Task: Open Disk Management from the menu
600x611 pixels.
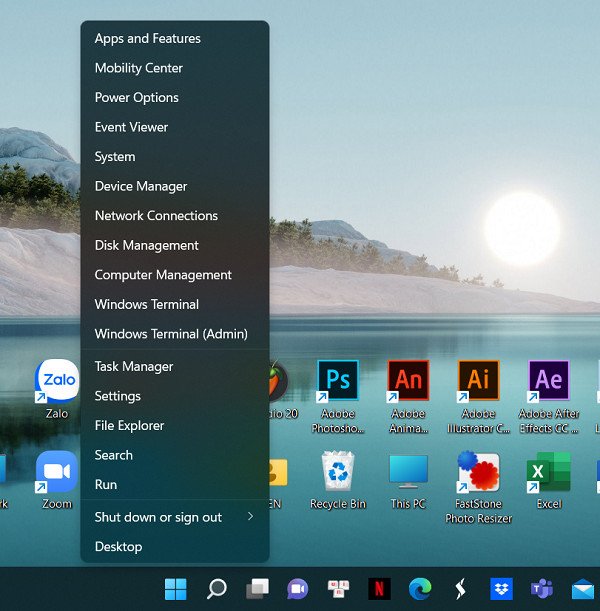Action: coord(146,245)
